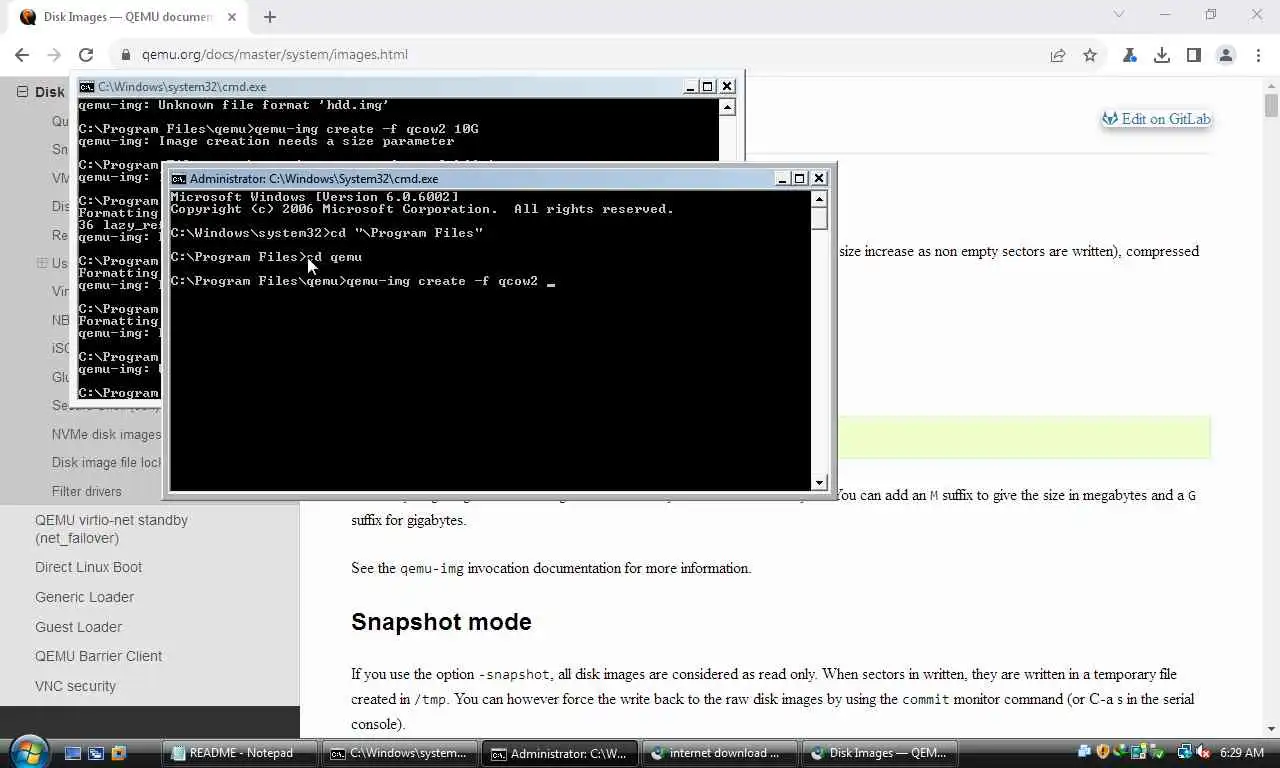Viewport: 1280px width, 768px height.
Task: Open the Filter drivers sidebar link
Action: [87, 491]
